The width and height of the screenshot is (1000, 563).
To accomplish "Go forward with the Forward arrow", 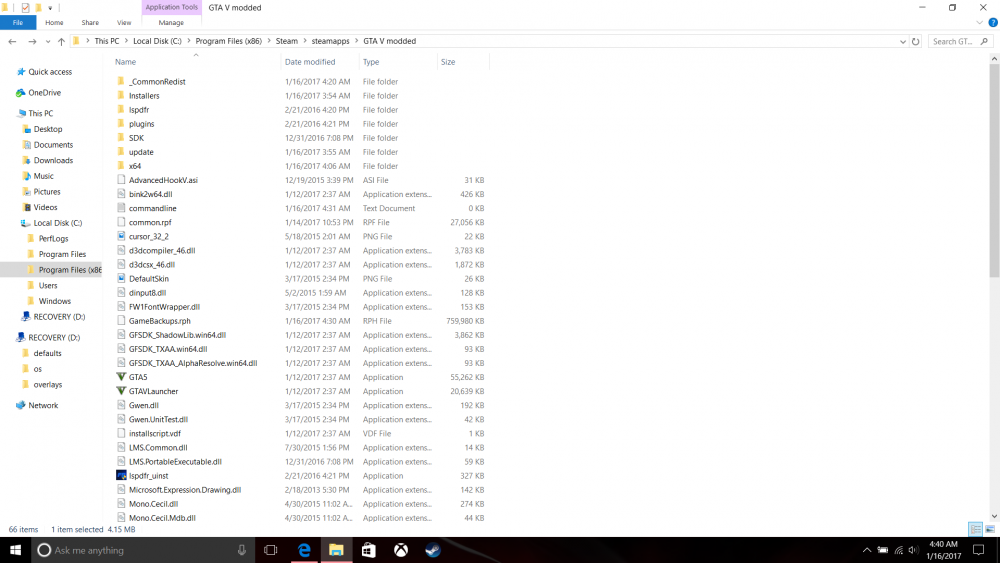I will click(32, 41).
